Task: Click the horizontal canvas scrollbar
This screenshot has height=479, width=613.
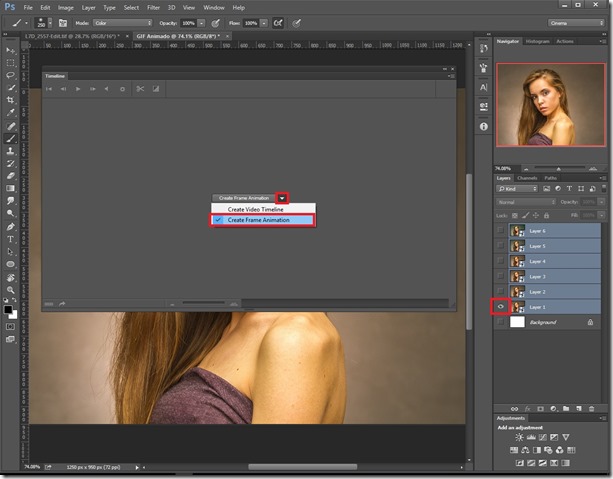Action: 303,467
